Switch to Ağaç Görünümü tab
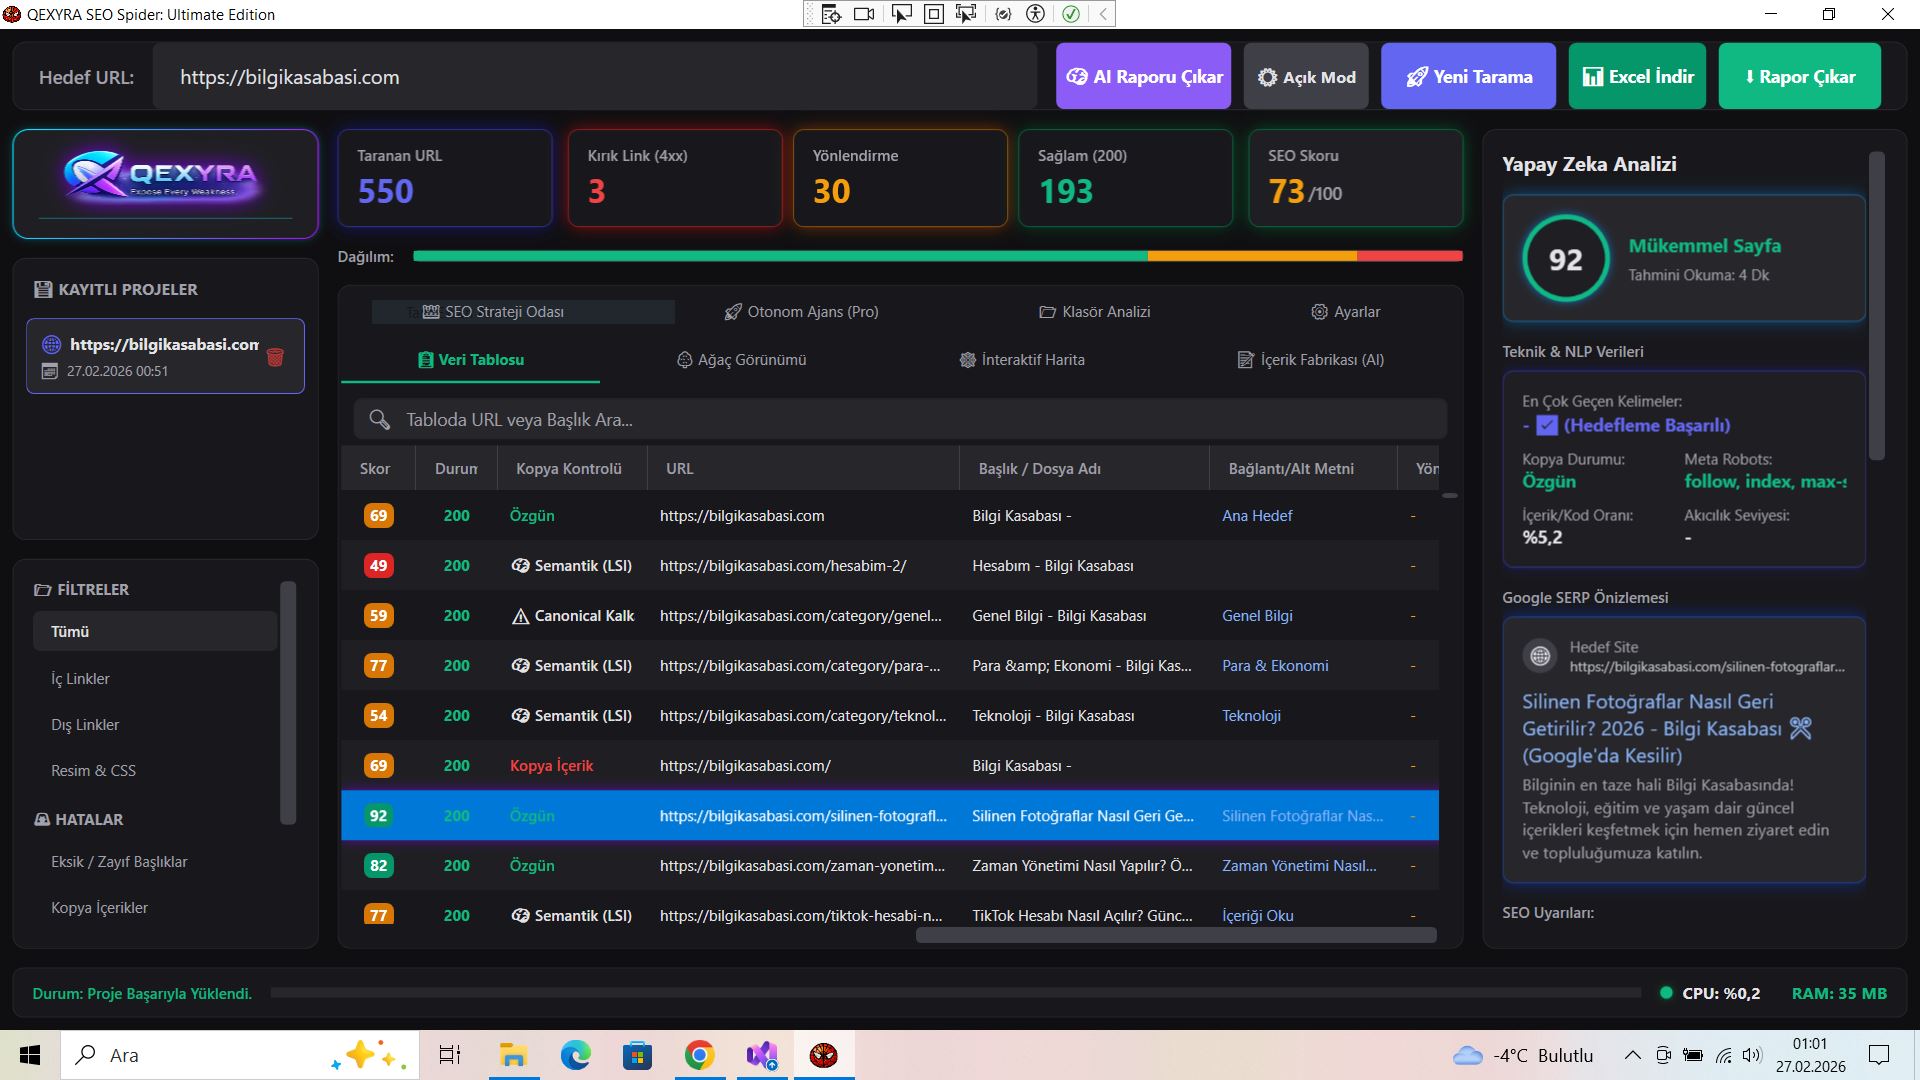This screenshot has width=1920, height=1080. pos(741,360)
